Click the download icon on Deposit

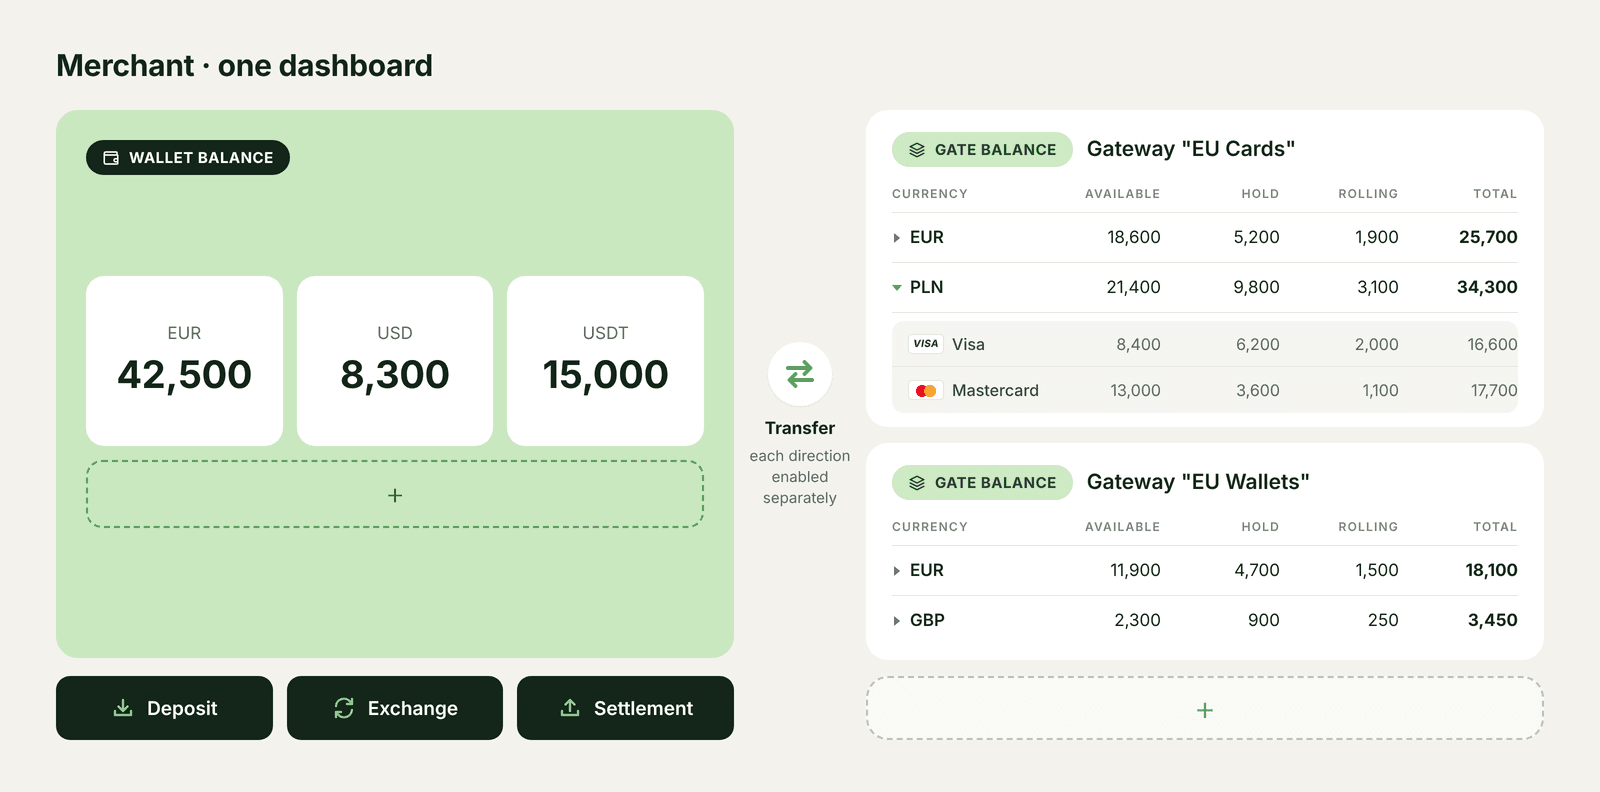click(123, 708)
